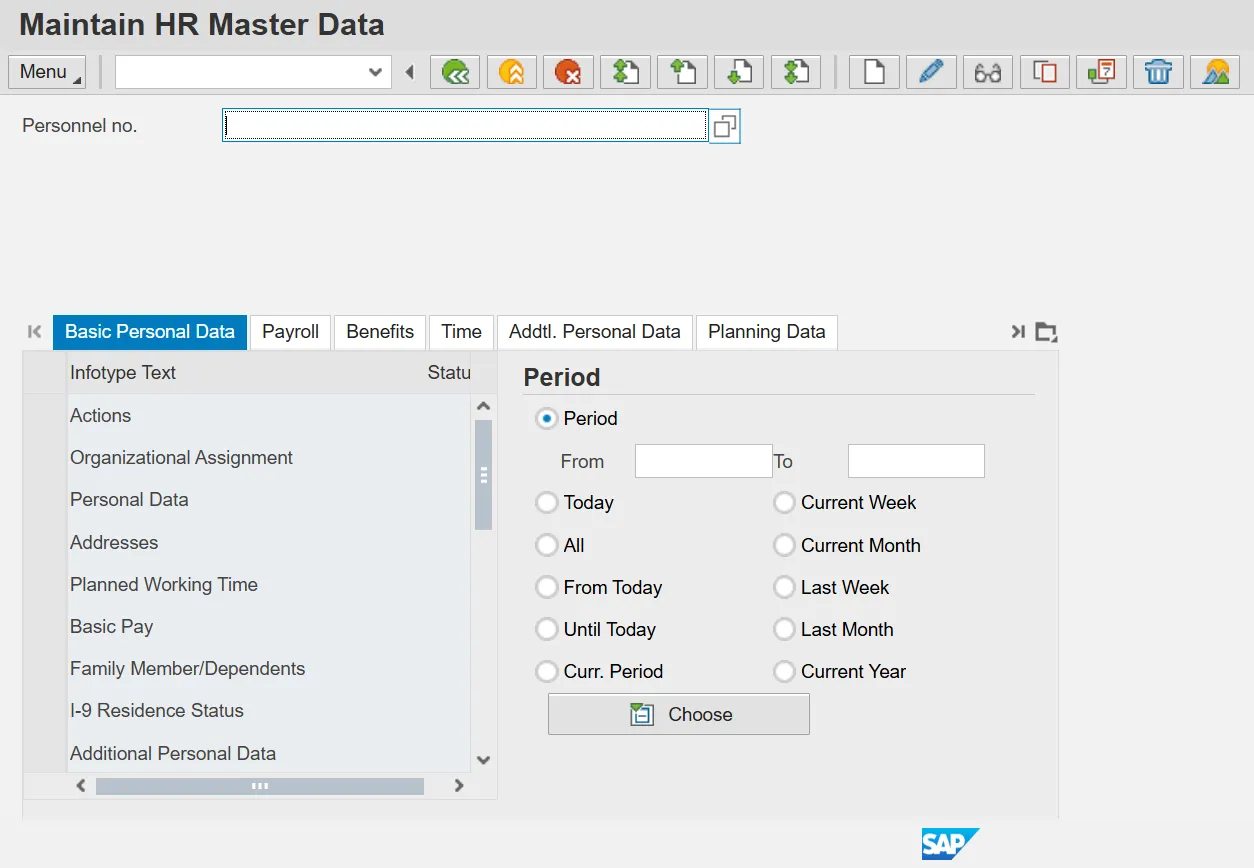
Task: Open the command field dropdown
Action: tap(375, 72)
